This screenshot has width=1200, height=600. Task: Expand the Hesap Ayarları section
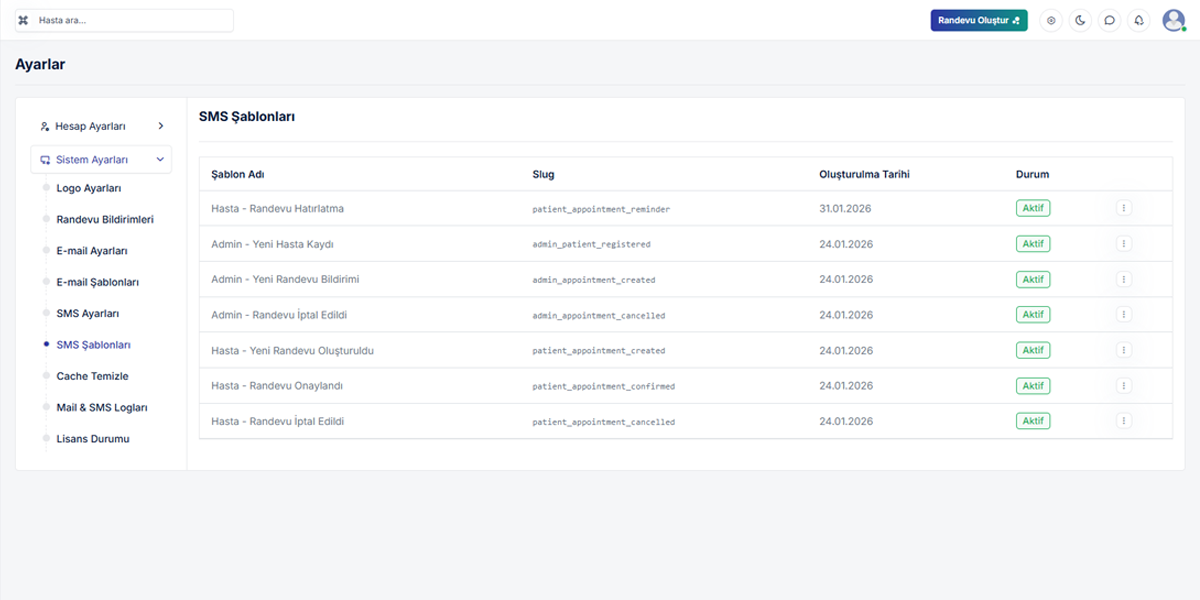pos(101,126)
